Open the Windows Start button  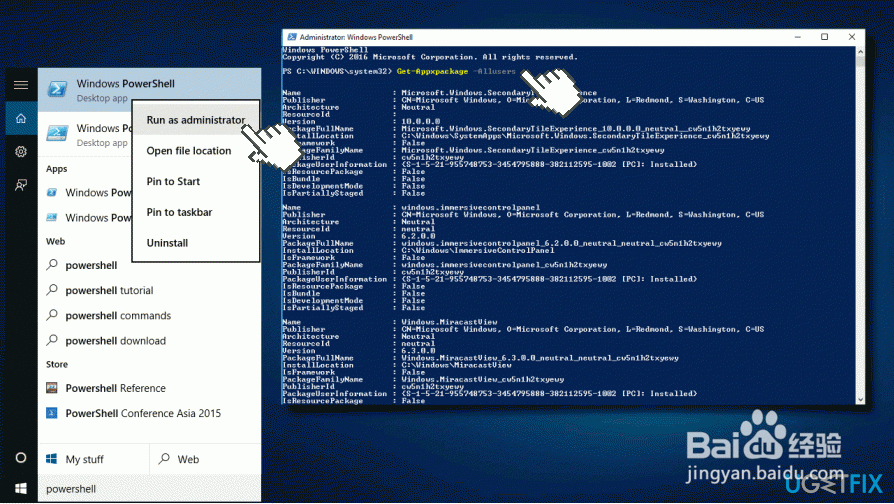pyautogui.click(x=21, y=489)
